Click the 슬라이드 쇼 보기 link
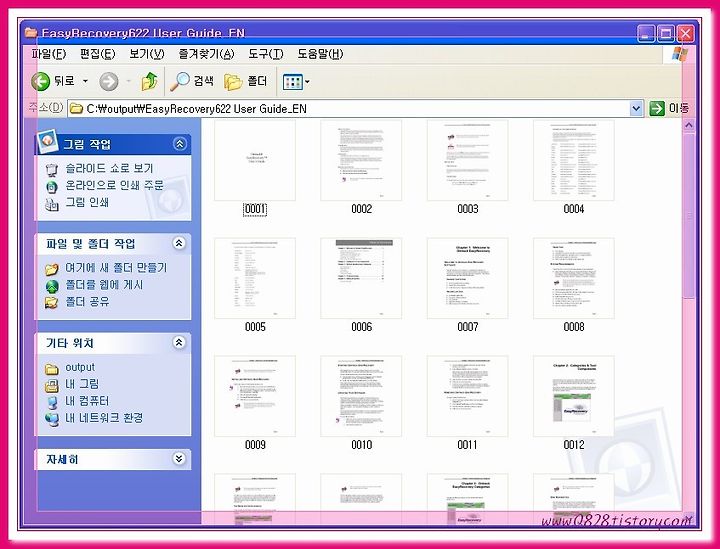This screenshot has width=720, height=549. [x=109, y=168]
